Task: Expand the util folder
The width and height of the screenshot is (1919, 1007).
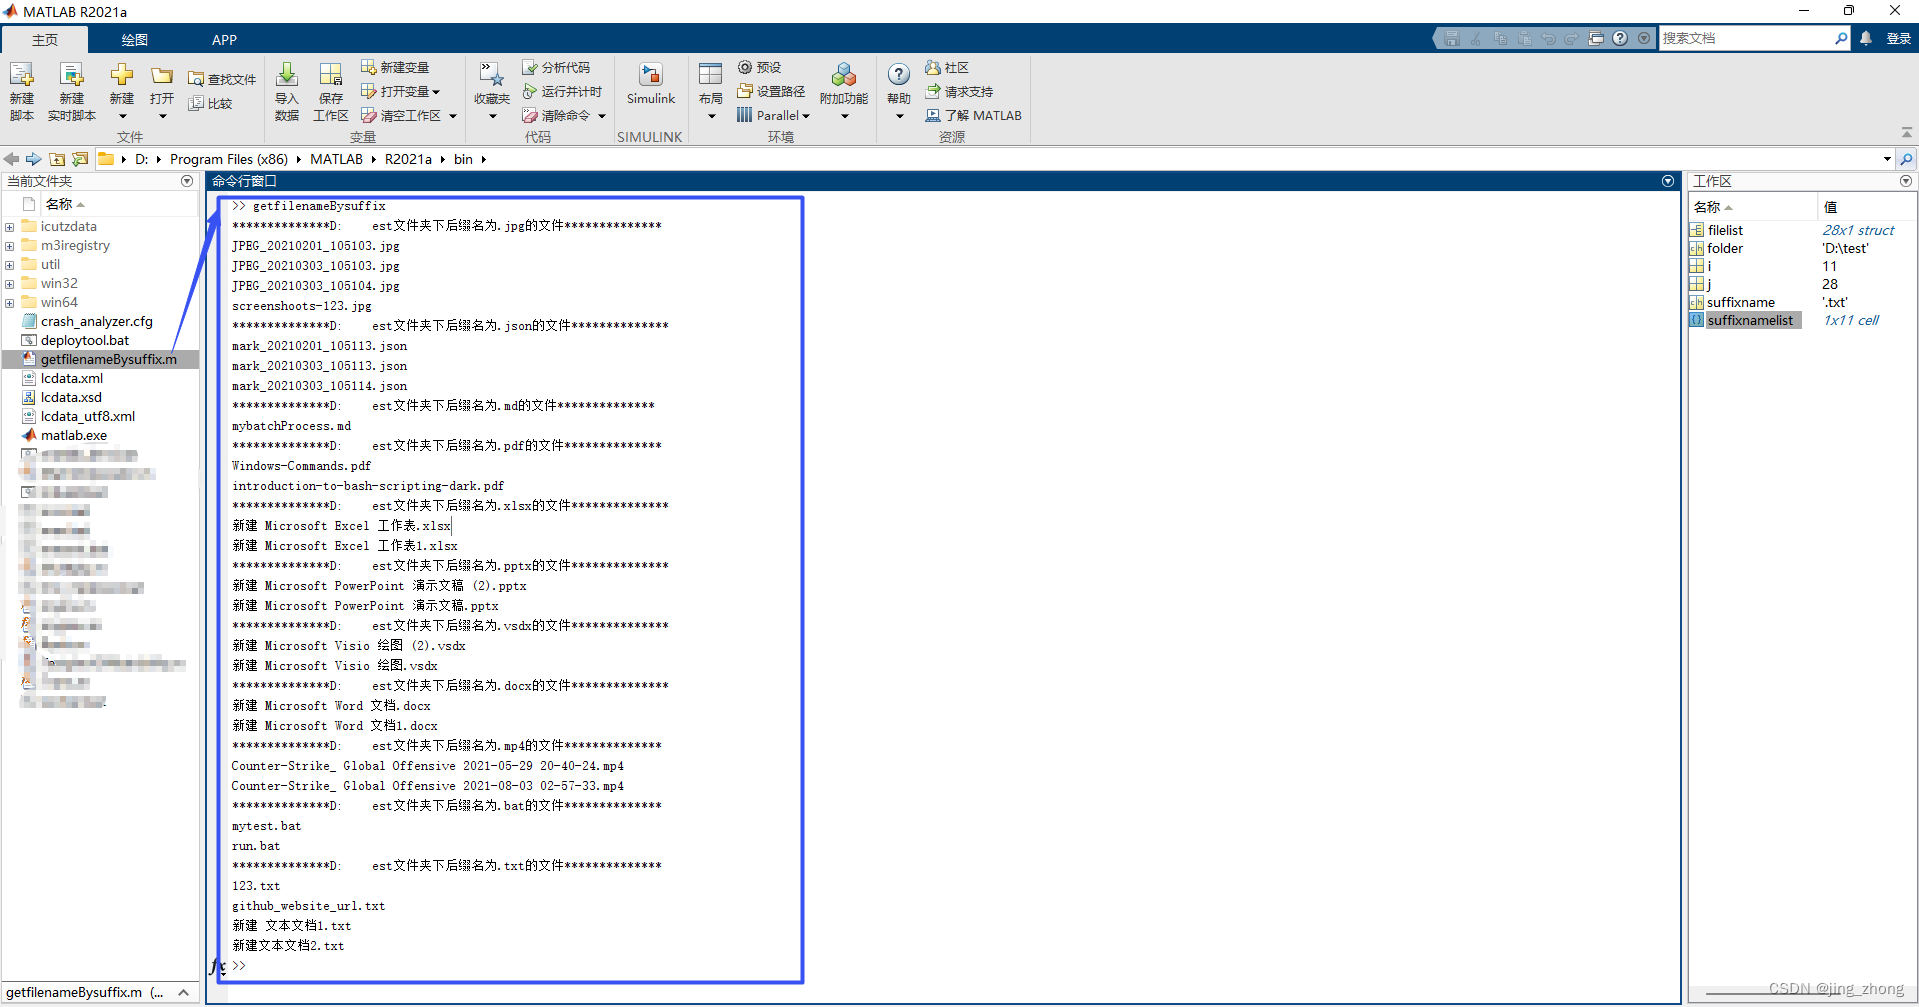Action: tap(10, 265)
